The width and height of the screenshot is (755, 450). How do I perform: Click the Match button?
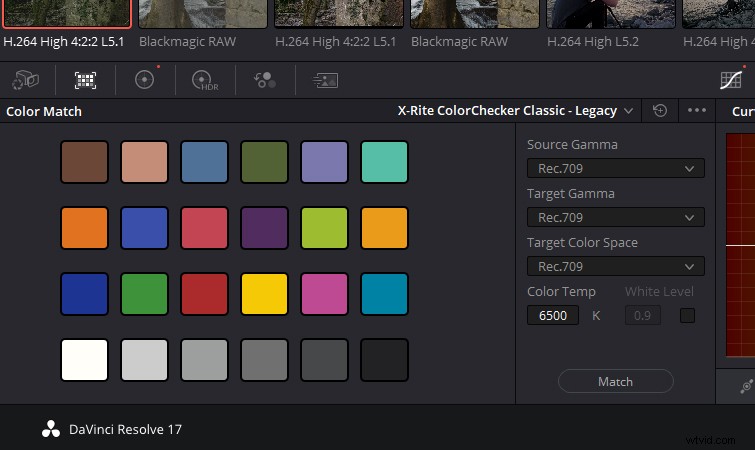point(615,382)
